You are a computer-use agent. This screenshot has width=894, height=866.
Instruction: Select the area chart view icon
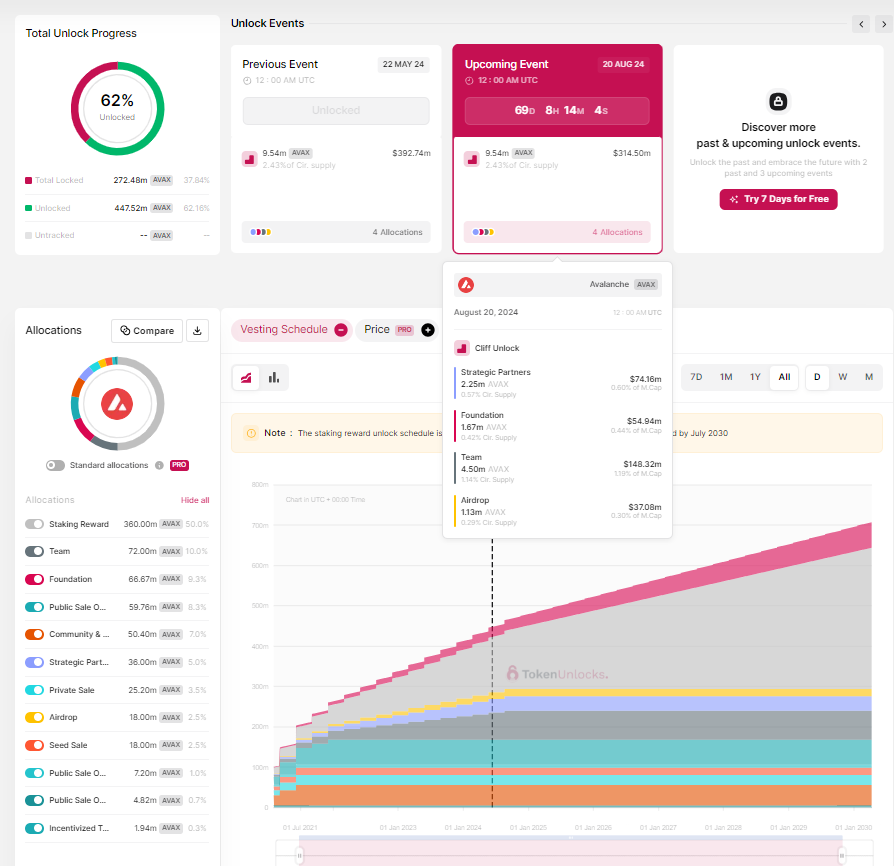pos(245,377)
